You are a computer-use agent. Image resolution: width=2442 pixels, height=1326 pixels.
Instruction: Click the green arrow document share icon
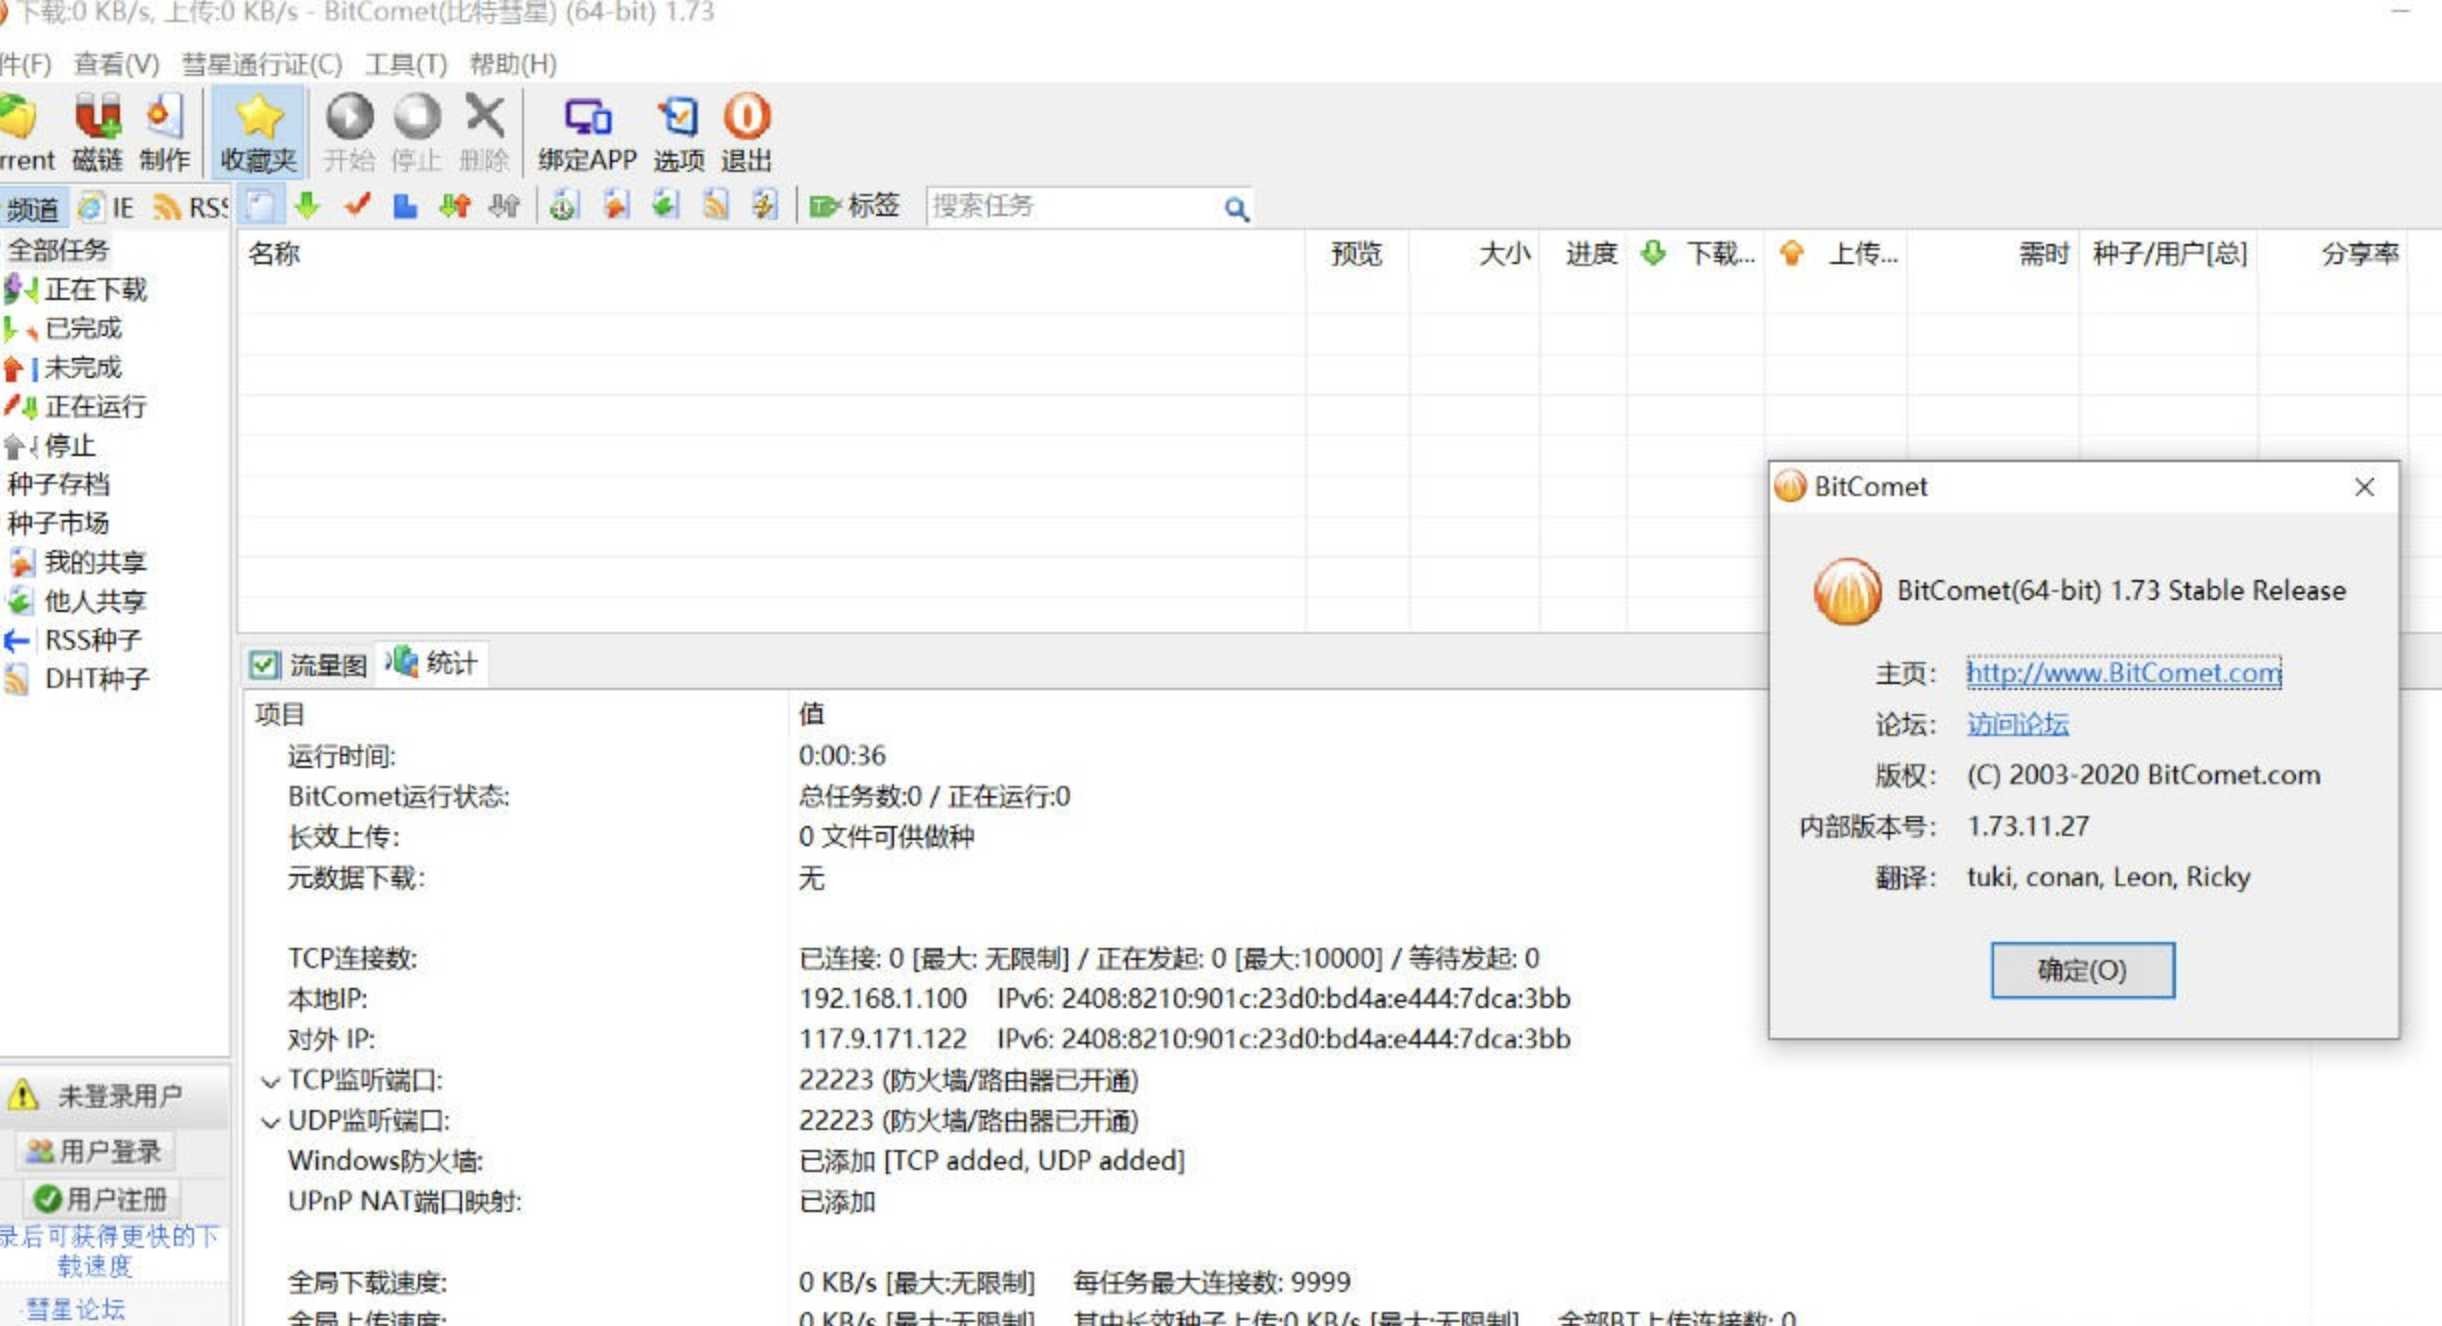coord(665,206)
